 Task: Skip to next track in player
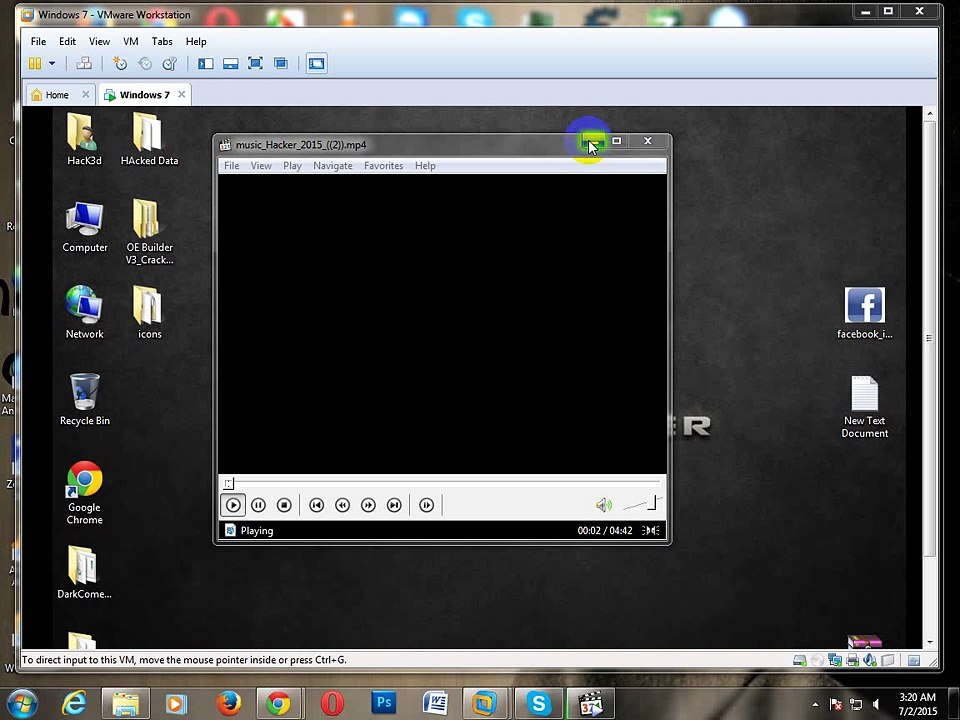point(394,505)
